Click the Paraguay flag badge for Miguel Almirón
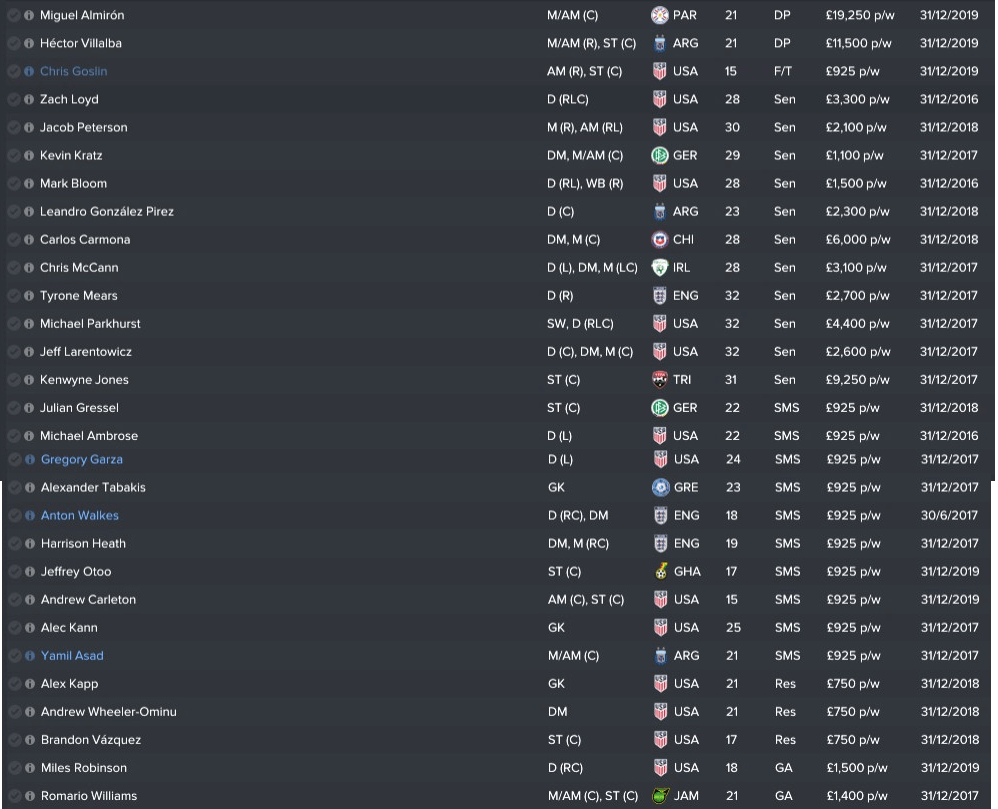Screen dimensions: 998x809 (x=660, y=15)
